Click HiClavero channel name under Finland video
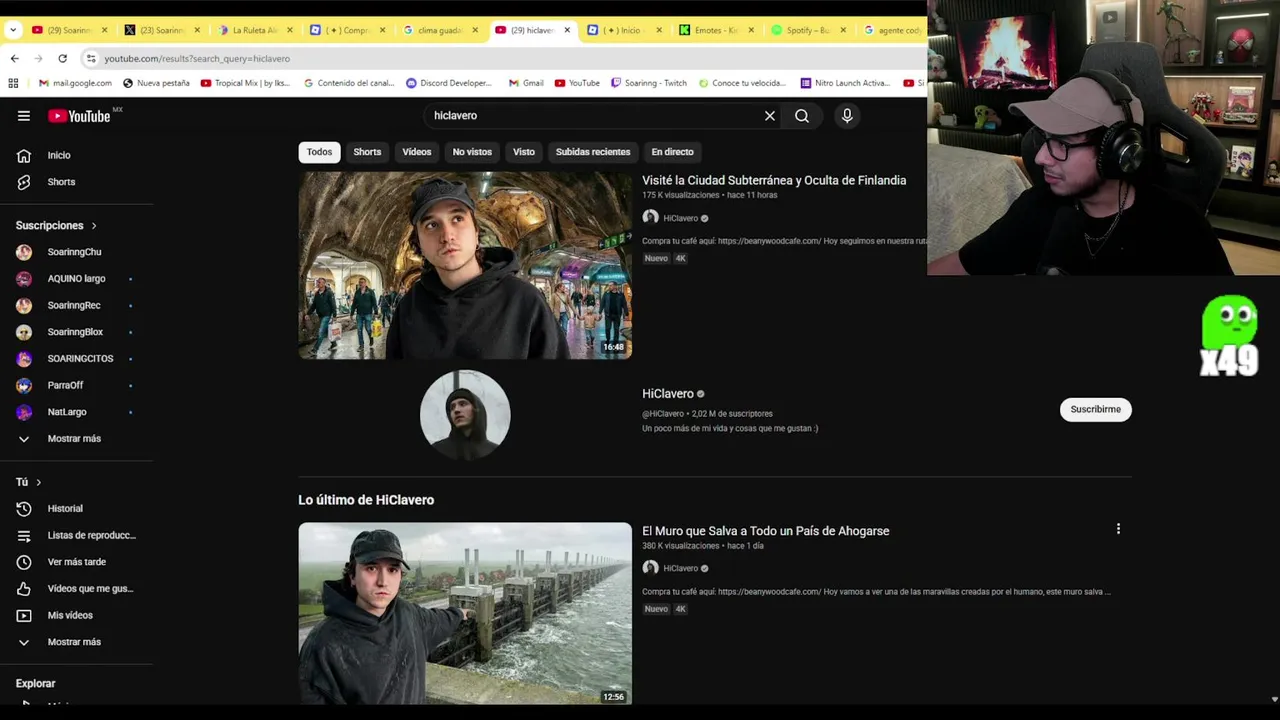Screen dimensions: 1280x720 coord(681,218)
